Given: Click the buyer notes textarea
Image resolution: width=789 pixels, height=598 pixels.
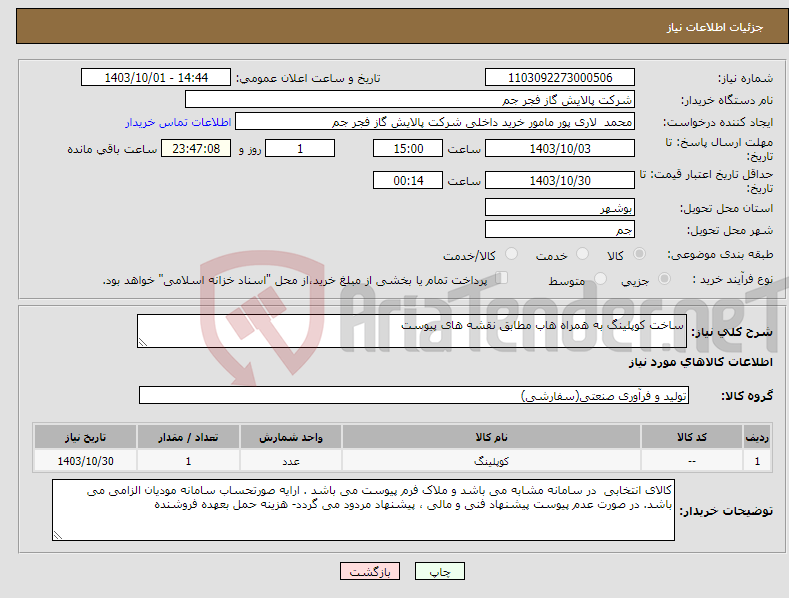Looking at the screenshot, I should coord(363,510).
